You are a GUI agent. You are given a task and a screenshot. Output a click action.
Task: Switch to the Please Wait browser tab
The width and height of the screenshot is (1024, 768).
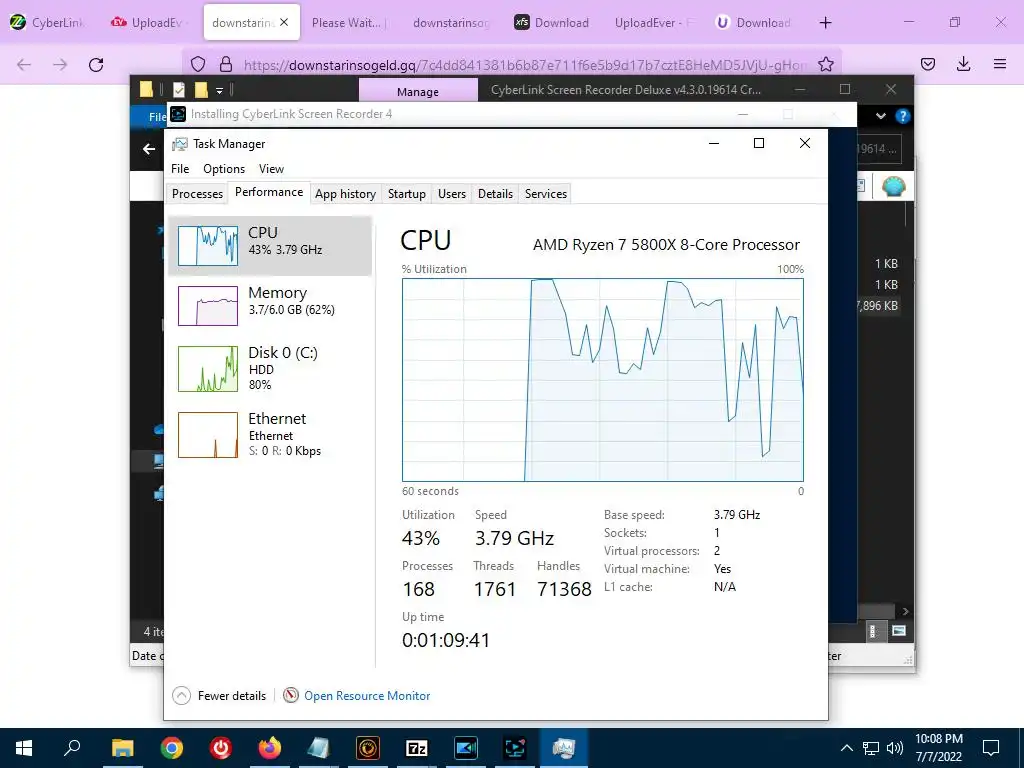349,22
